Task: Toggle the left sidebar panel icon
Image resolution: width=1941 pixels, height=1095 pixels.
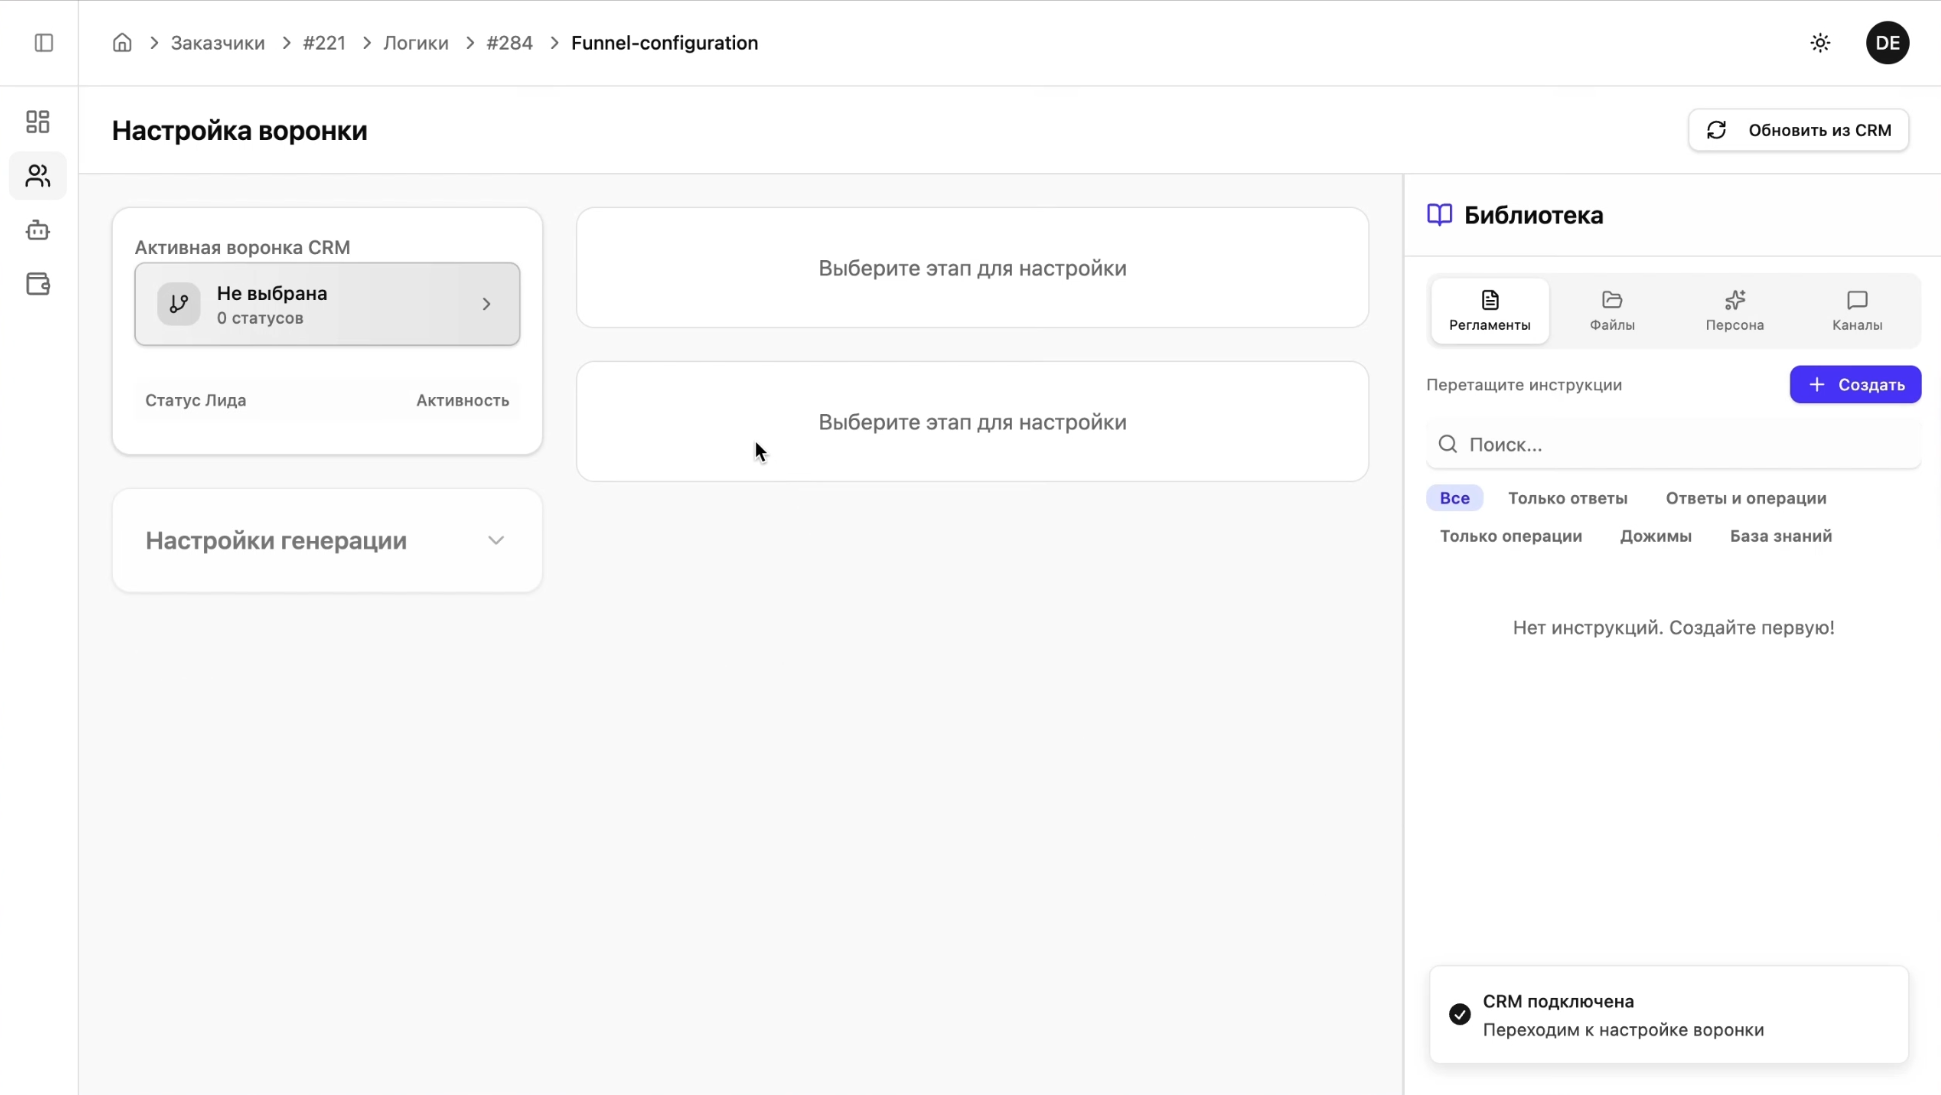Action: point(43,43)
